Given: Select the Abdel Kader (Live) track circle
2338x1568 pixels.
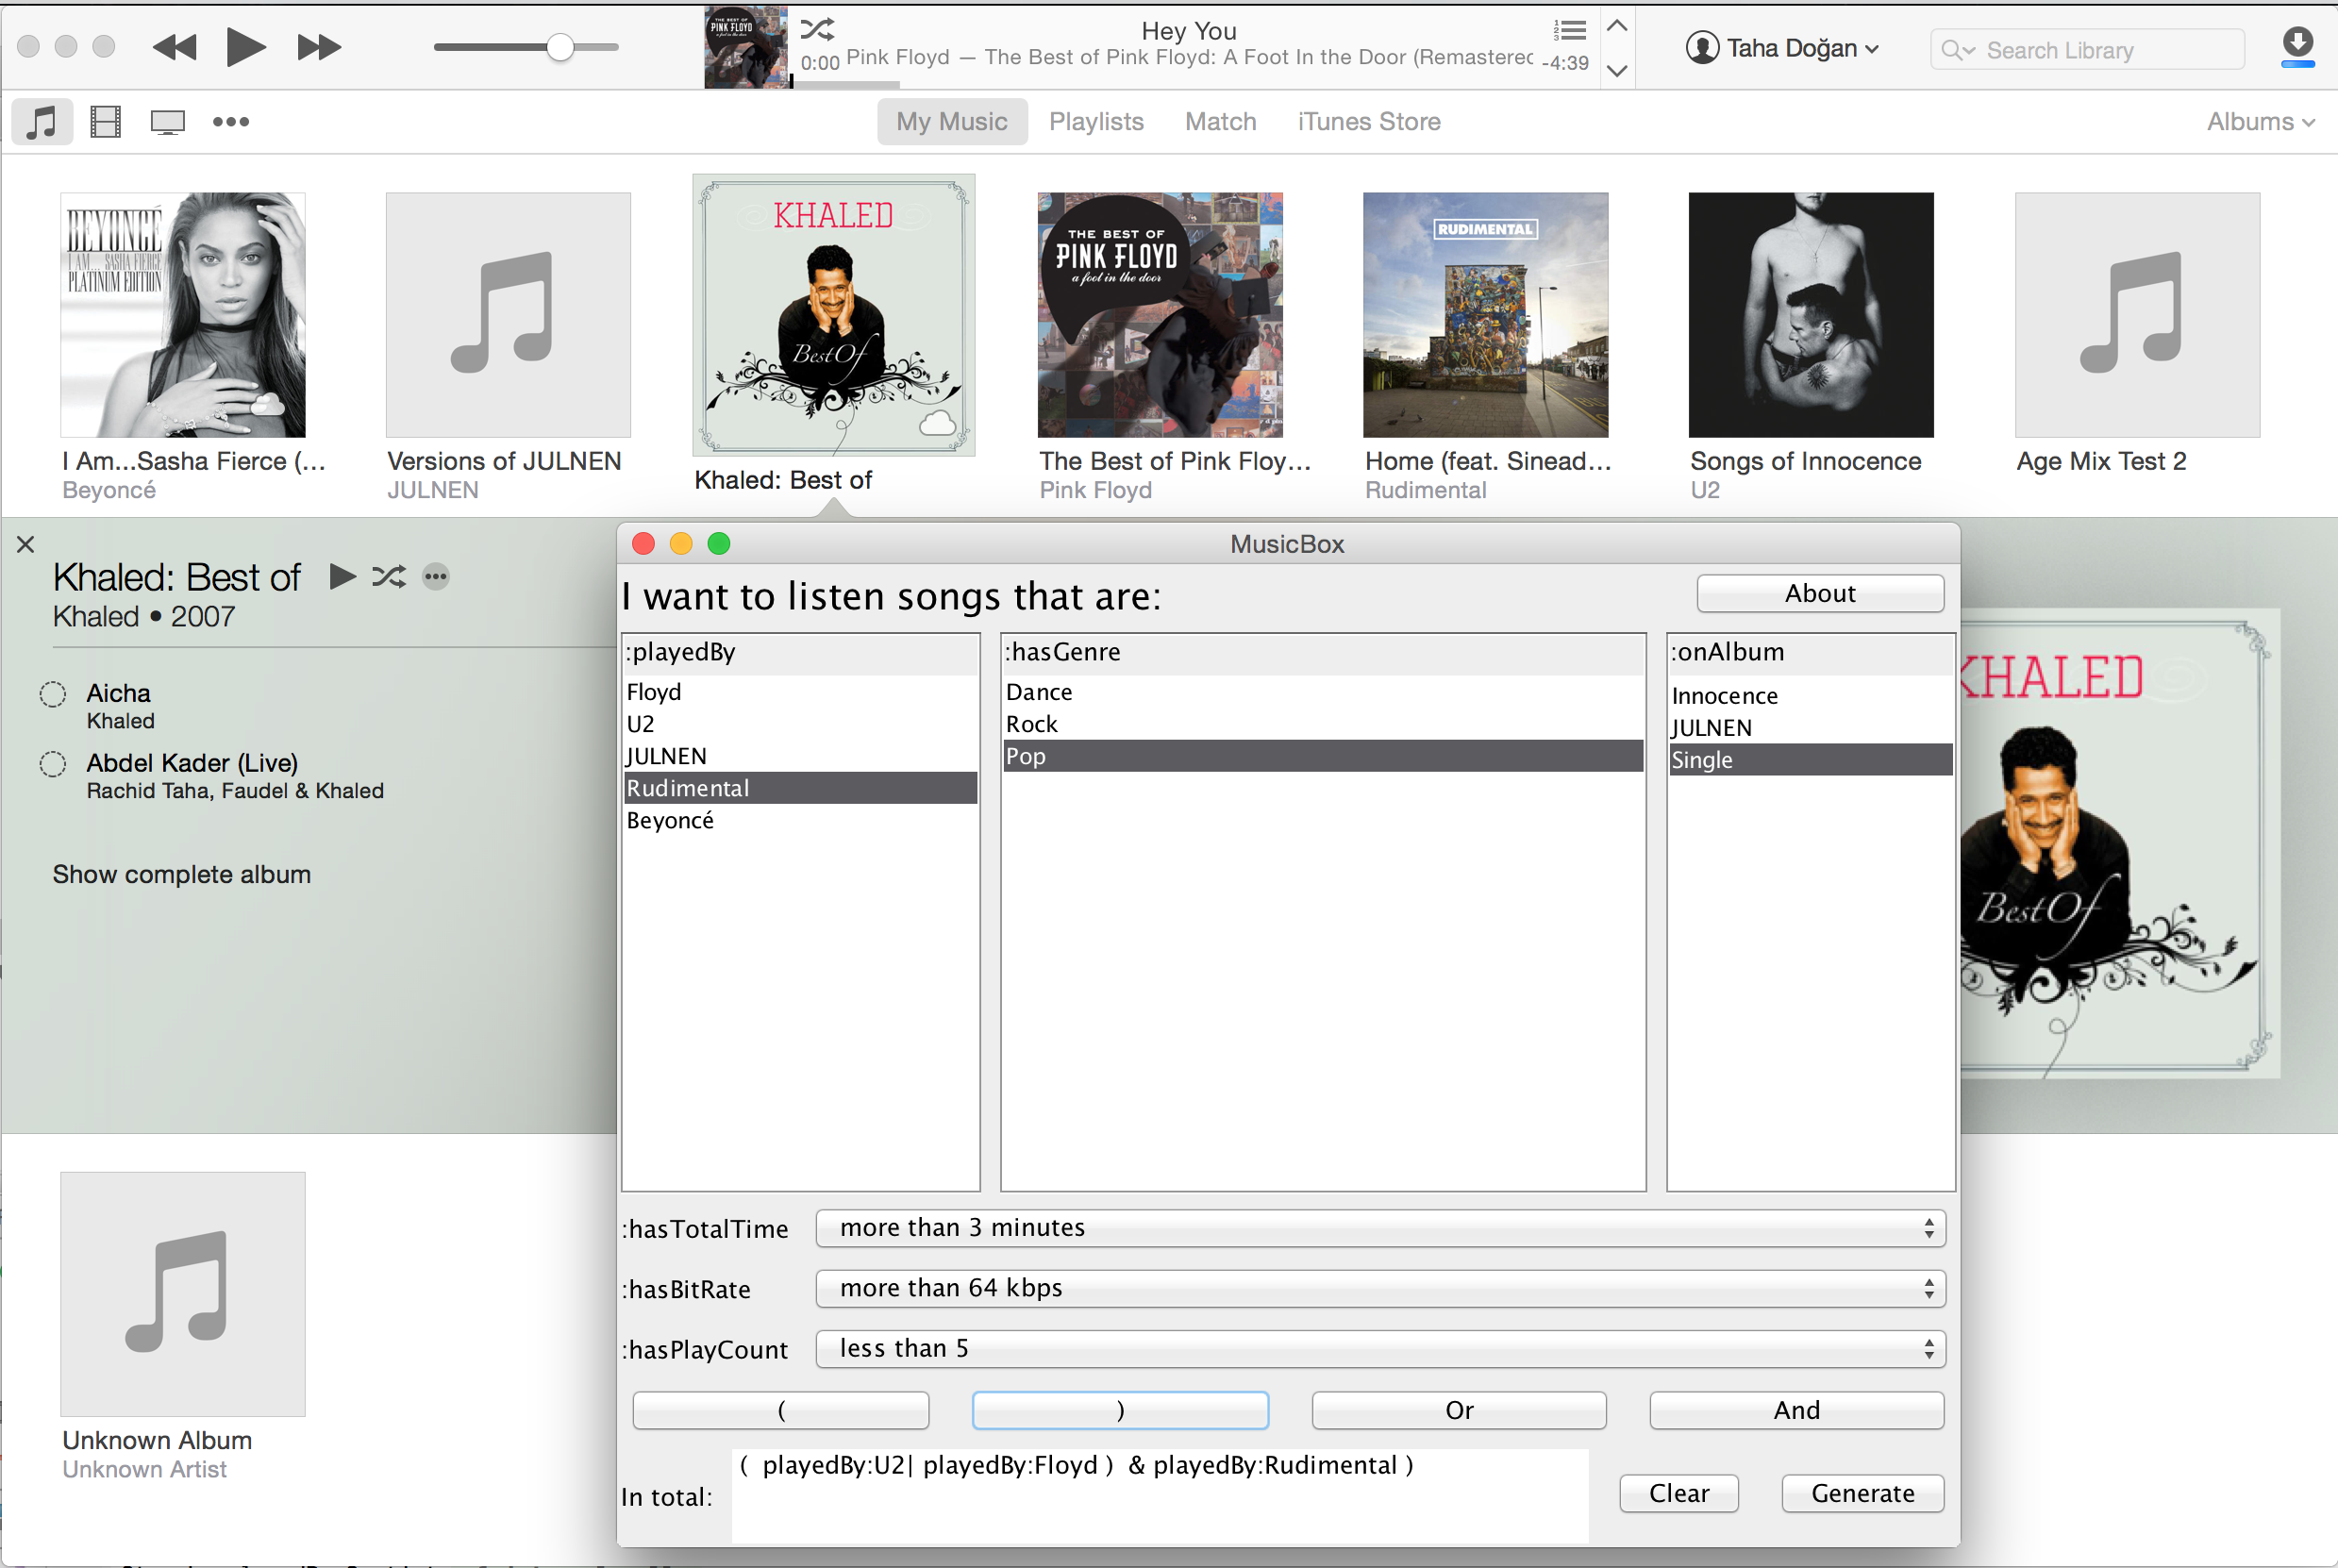Looking at the screenshot, I should [x=53, y=764].
